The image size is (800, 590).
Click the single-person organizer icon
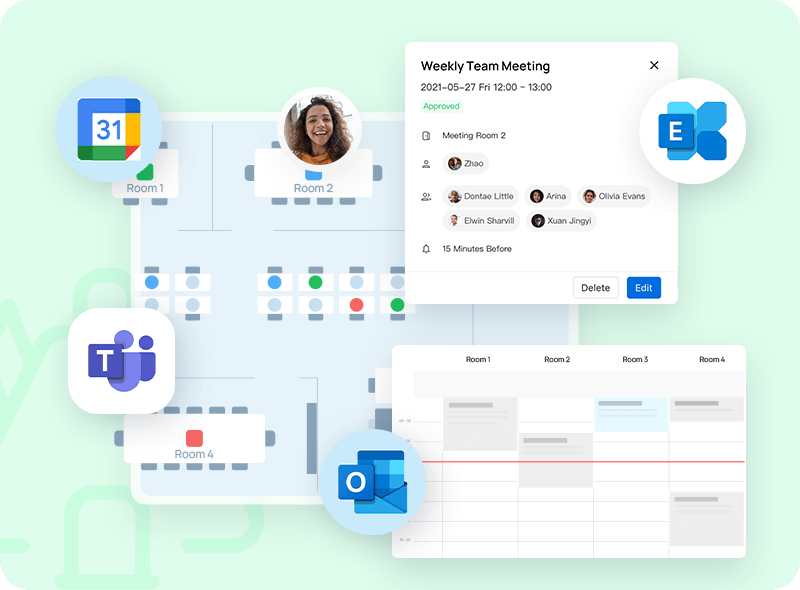coord(426,164)
